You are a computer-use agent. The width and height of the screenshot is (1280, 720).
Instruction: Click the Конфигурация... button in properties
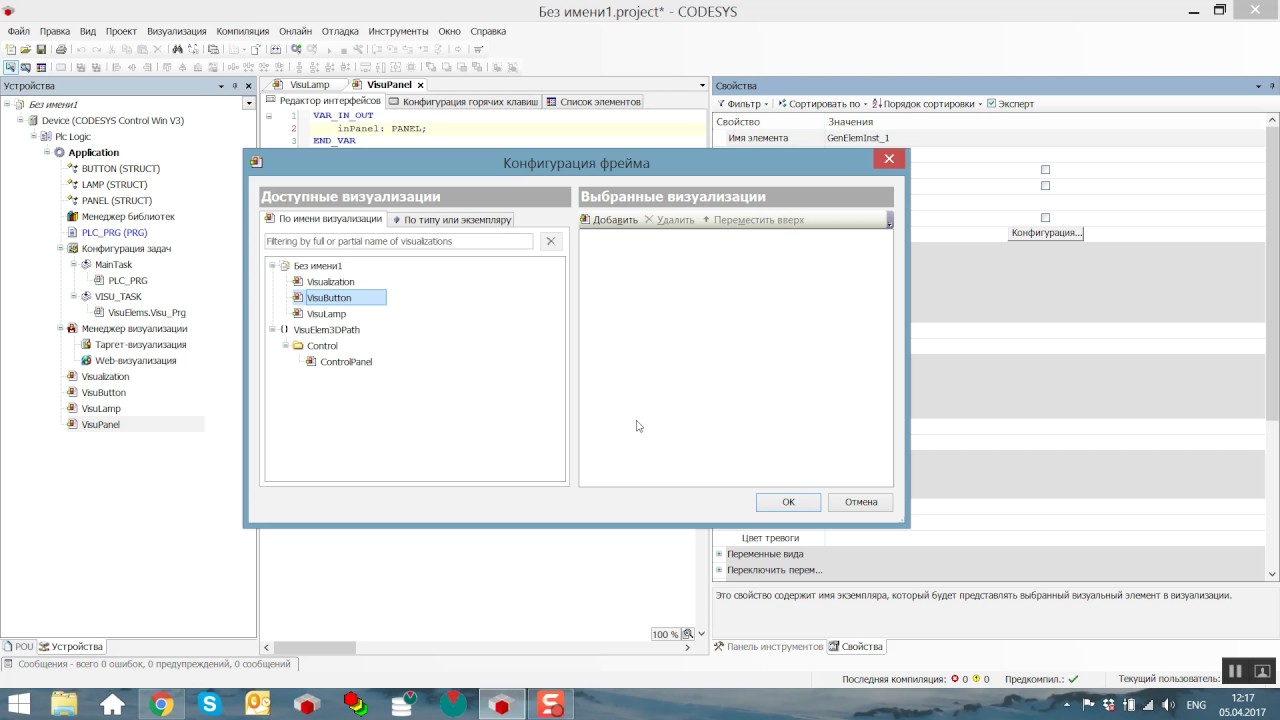1046,233
